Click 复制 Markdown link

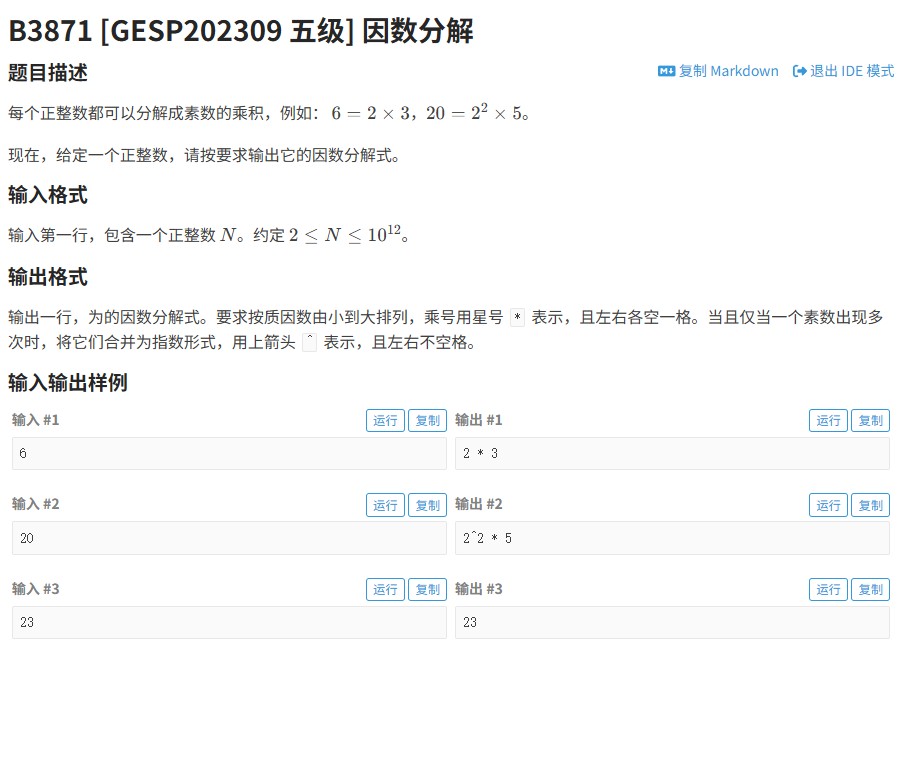[718, 71]
